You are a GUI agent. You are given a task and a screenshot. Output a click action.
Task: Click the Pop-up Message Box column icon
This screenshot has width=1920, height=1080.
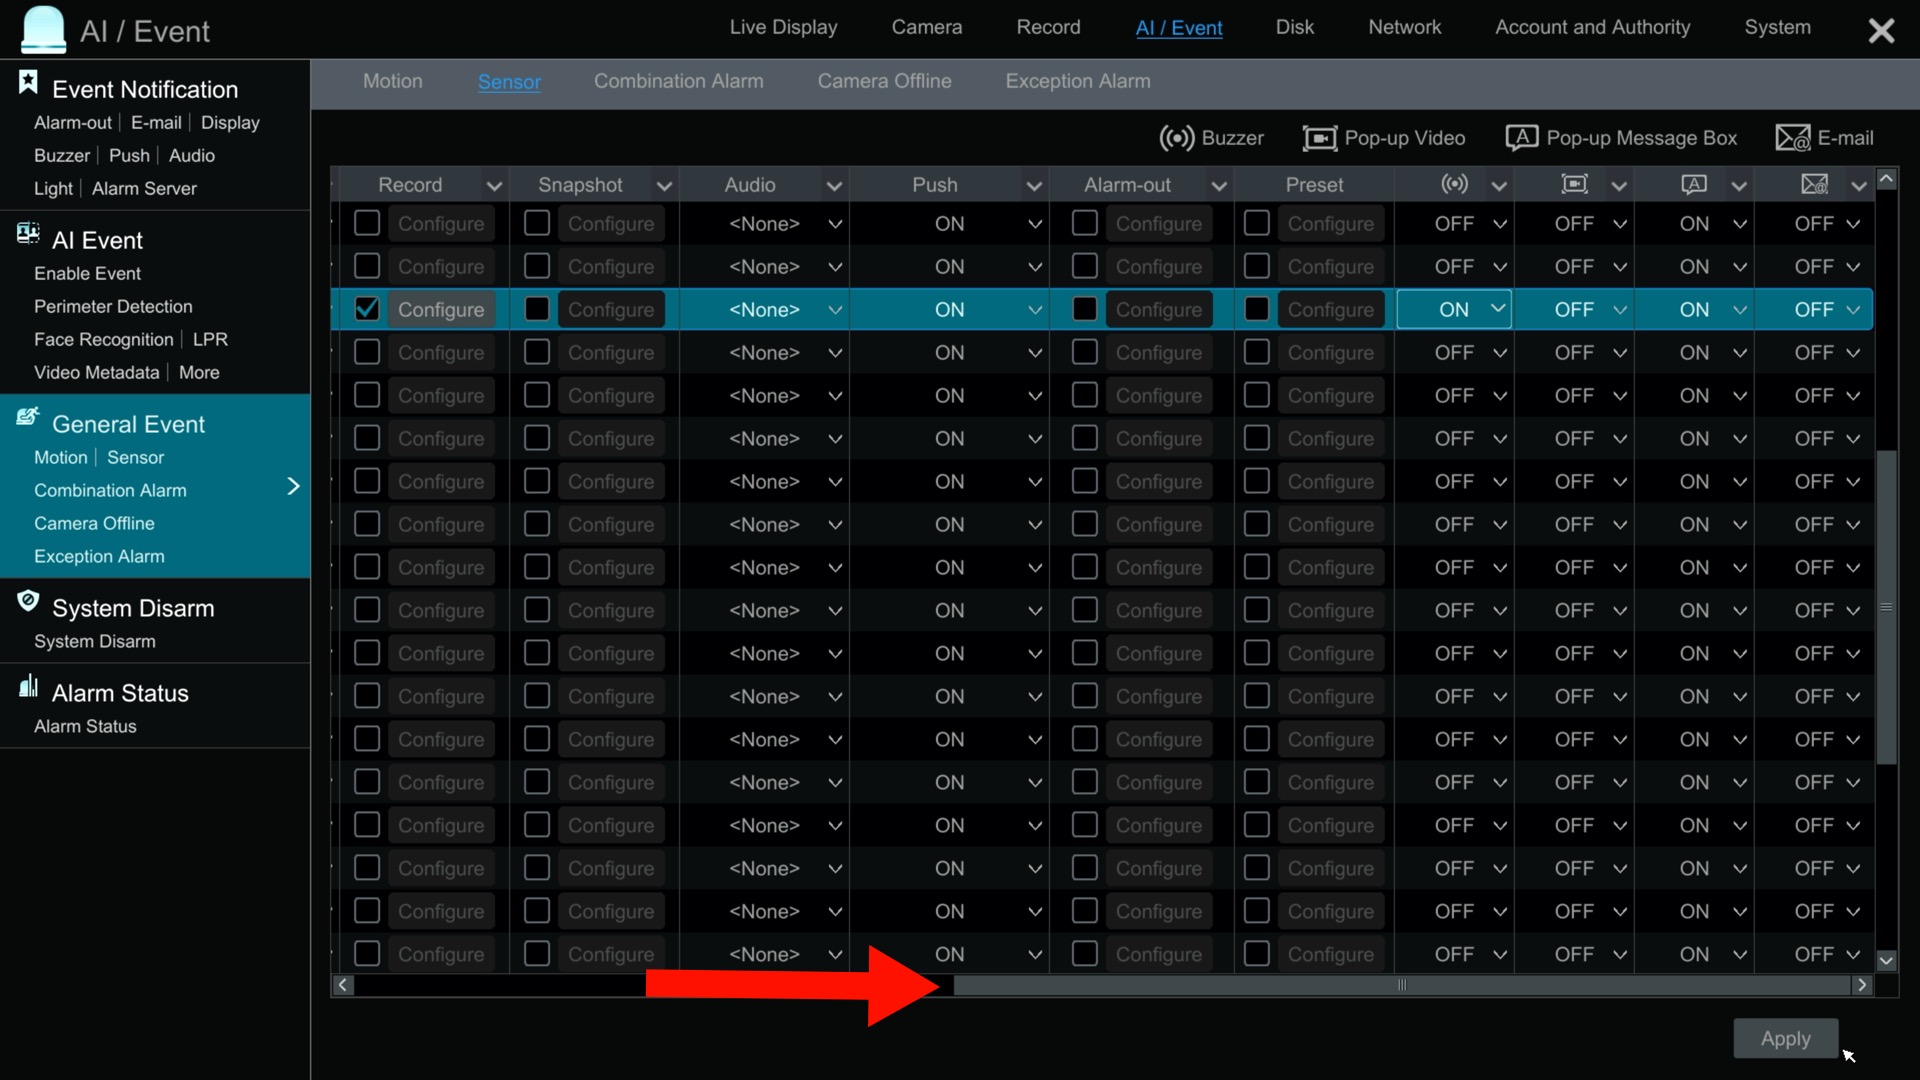(1693, 184)
